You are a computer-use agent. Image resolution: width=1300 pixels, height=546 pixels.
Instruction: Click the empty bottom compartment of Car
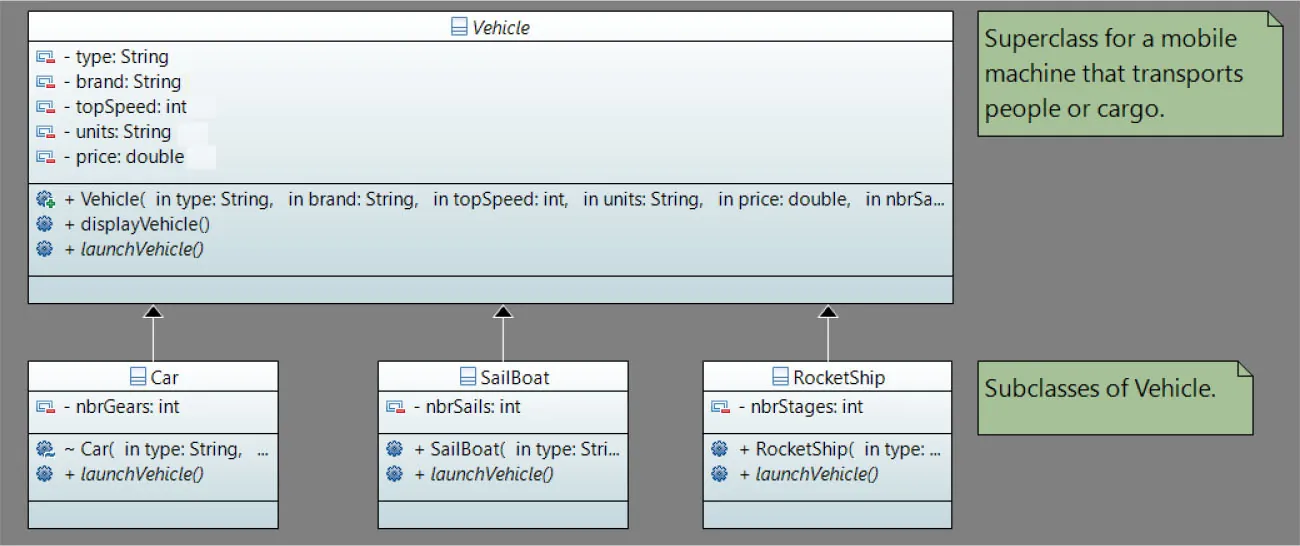153,514
